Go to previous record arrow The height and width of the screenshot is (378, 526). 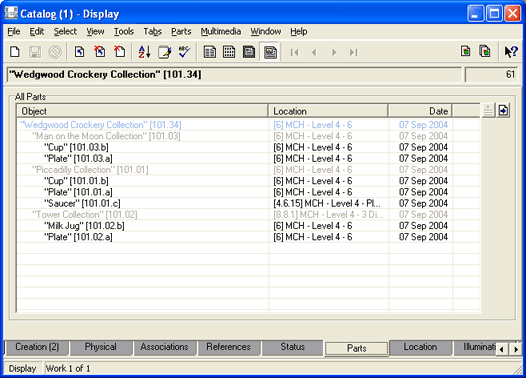314,52
